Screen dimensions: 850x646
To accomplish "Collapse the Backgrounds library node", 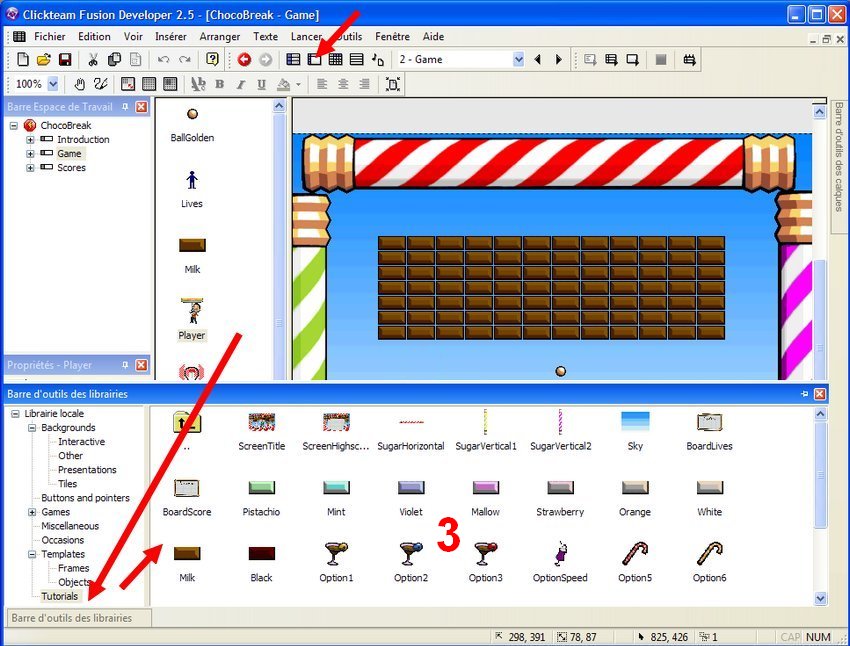I will 32,428.
